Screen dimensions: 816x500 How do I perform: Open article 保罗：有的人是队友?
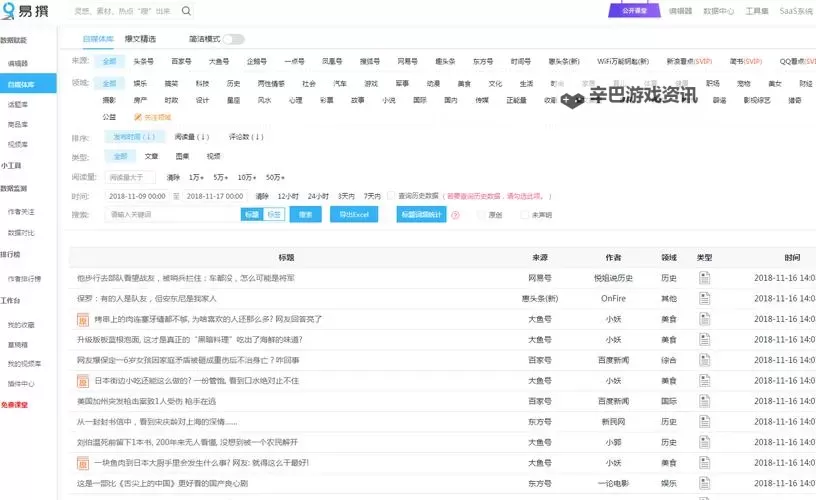(146, 299)
